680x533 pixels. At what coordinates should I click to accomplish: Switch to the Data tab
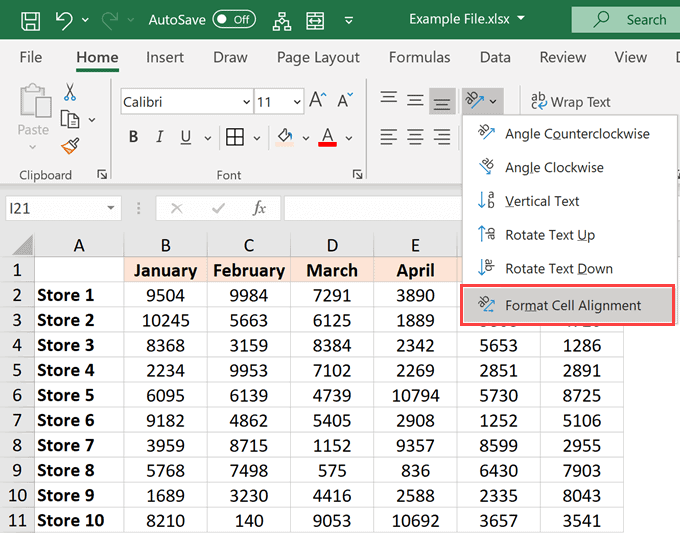[x=495, y=57]
